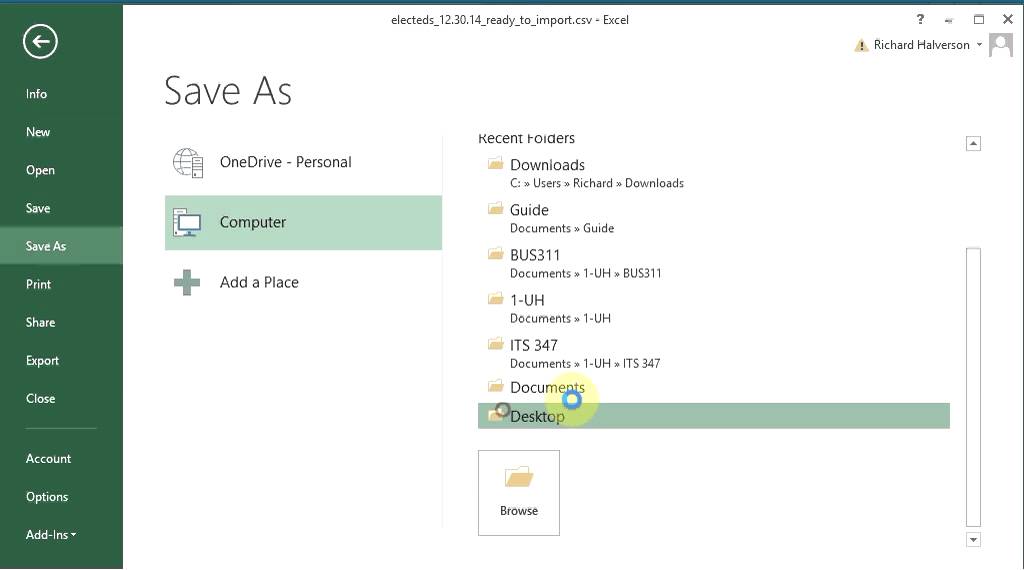The image size is (1024, 570).
Task: Click the Browse button
Action: pyautogui.click(x=519, y=493)
